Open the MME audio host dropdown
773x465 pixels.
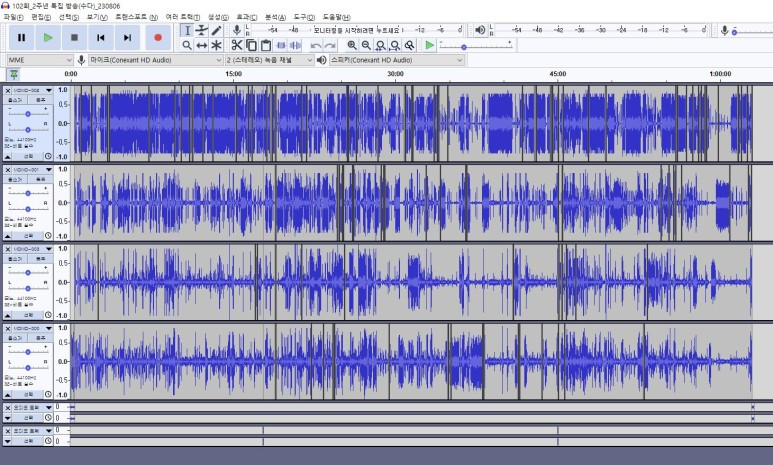pos(40,60)
